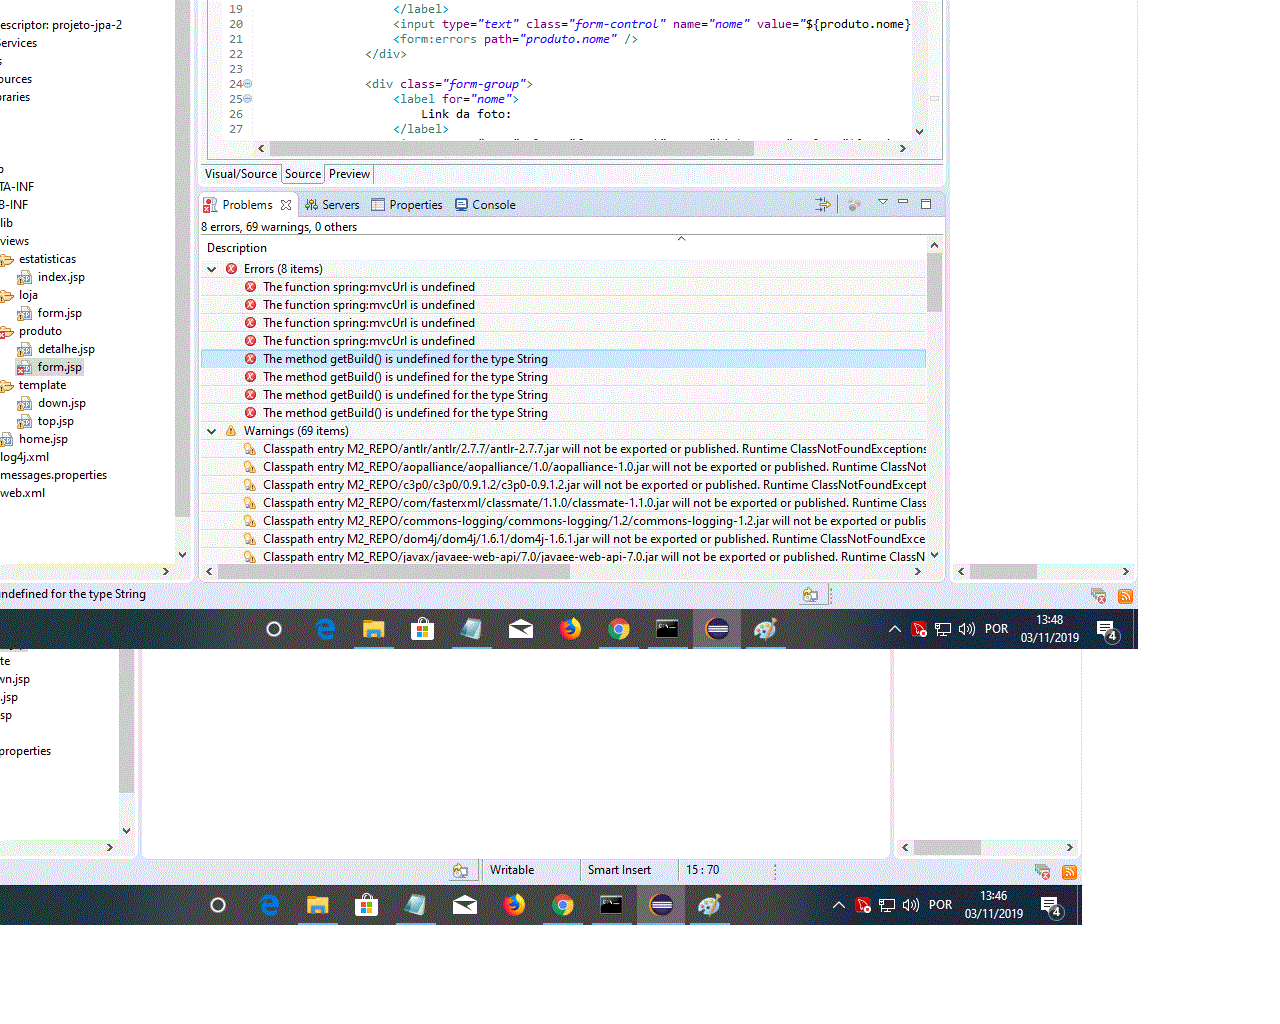Screen dimensions: 1280x1024
Task: Switch to the Source editor tab
Action: [303, 174]
